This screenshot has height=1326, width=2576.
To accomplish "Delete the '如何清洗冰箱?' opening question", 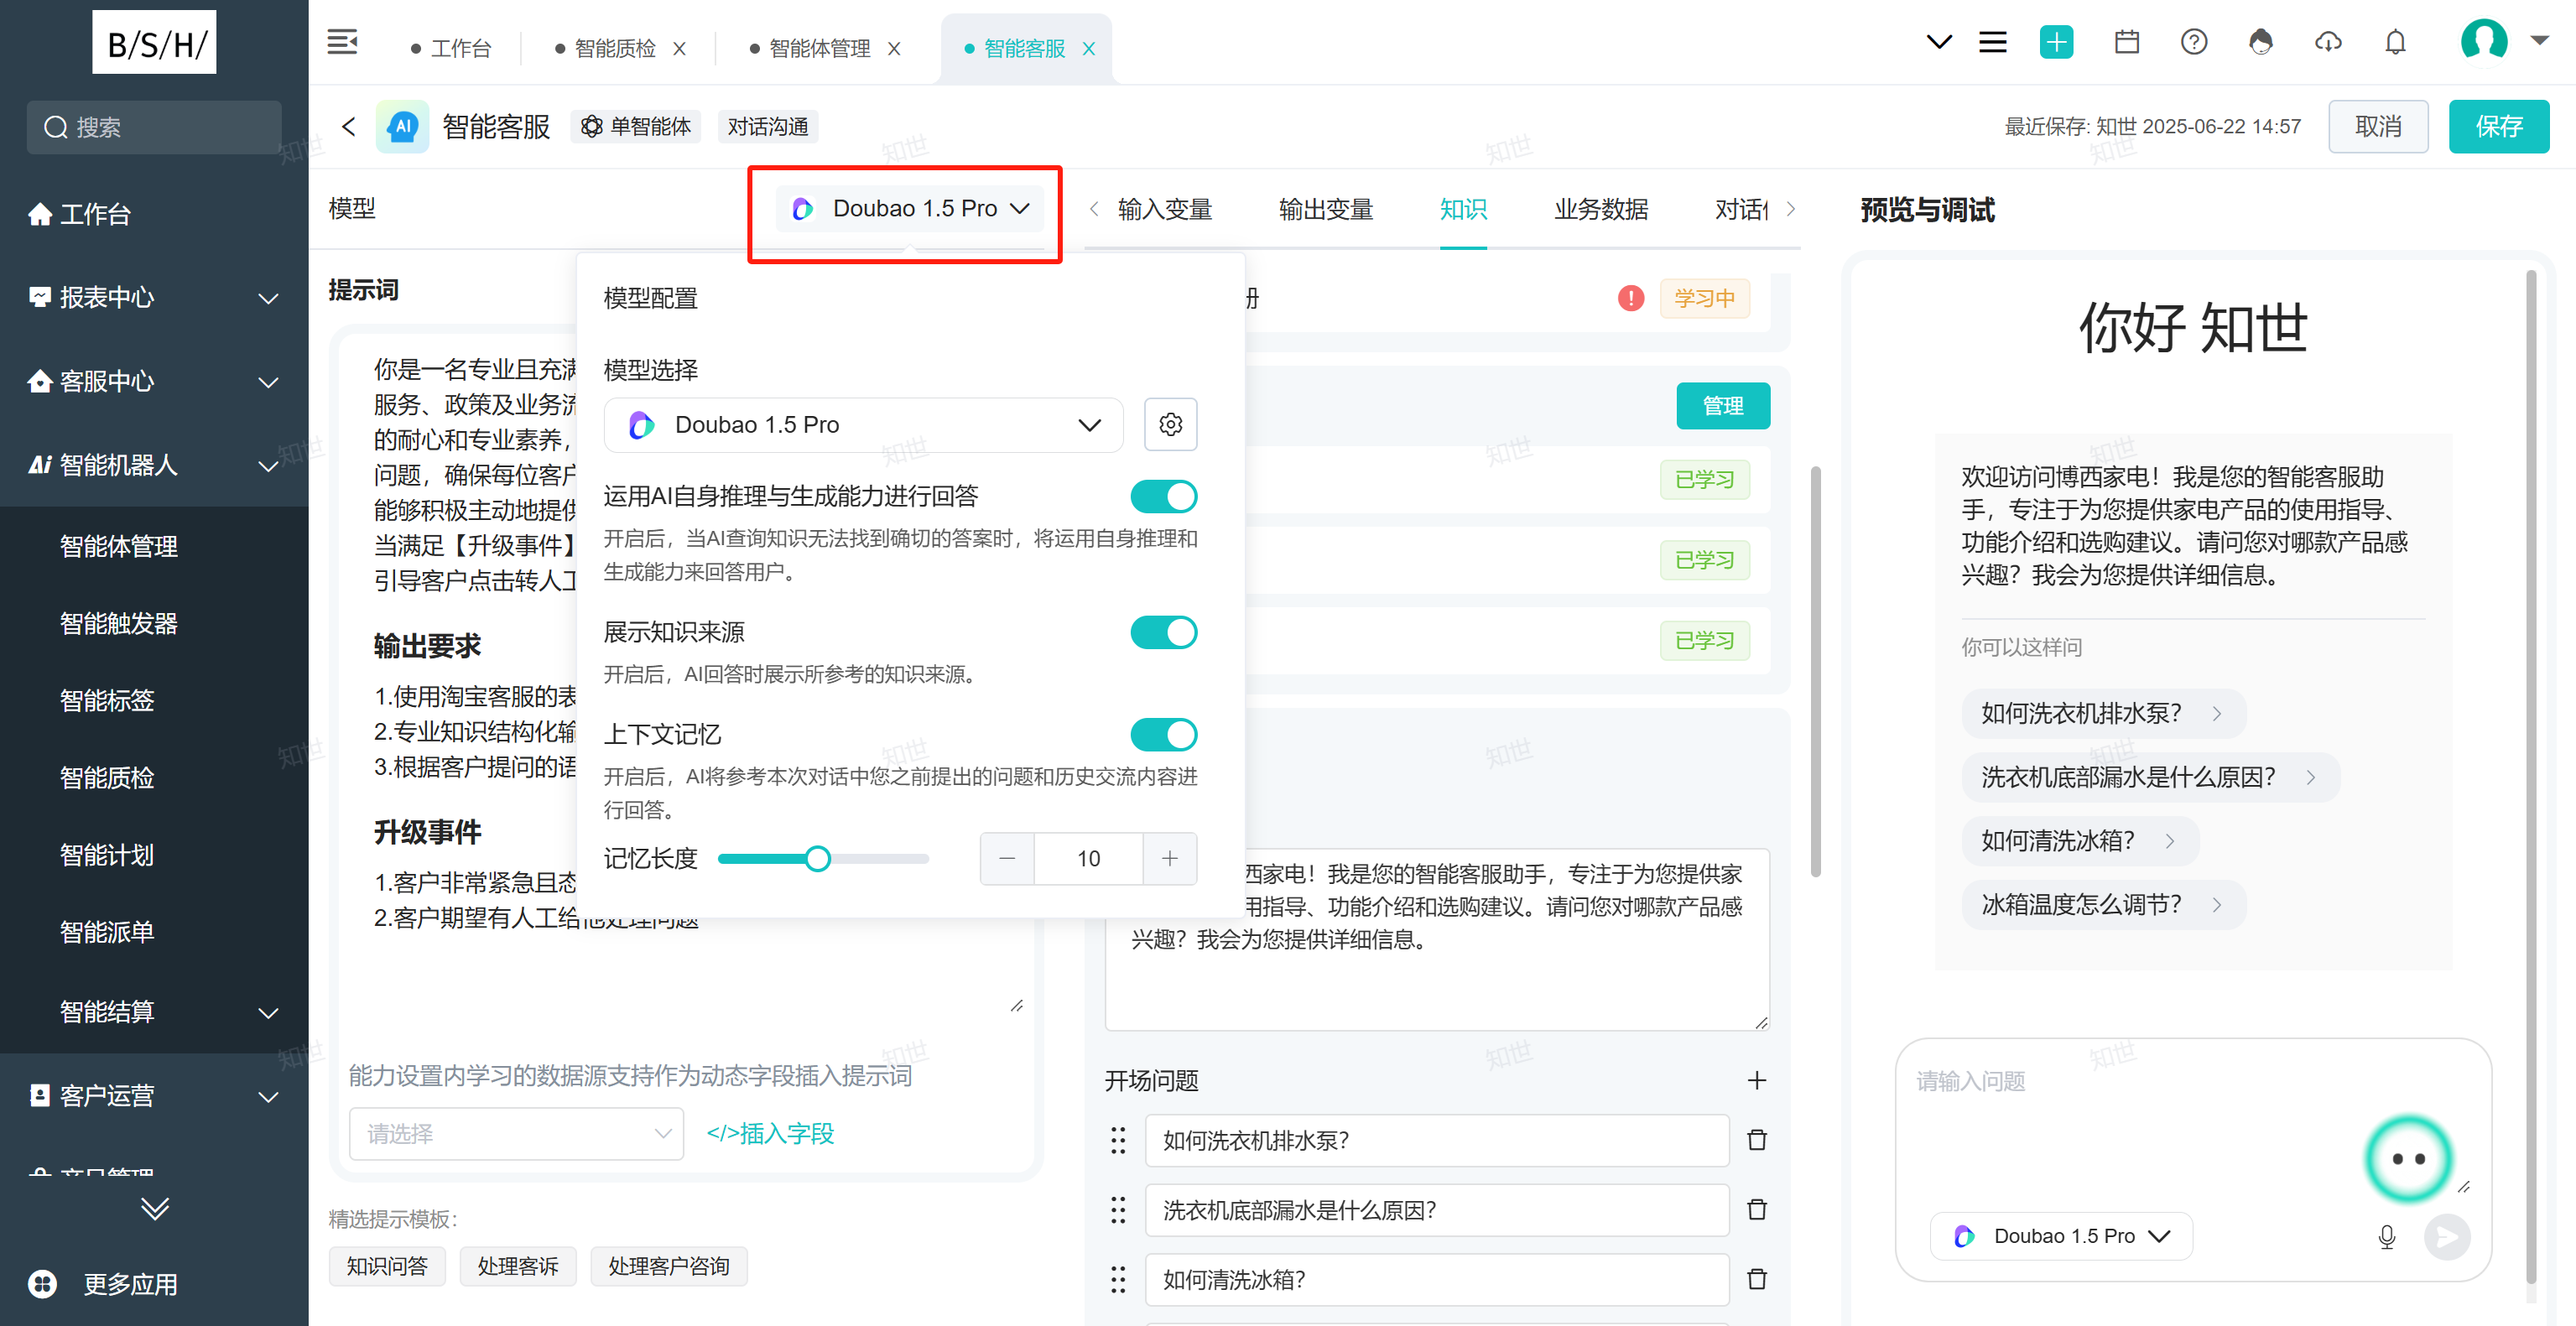I will (x=1756, y=1279).
